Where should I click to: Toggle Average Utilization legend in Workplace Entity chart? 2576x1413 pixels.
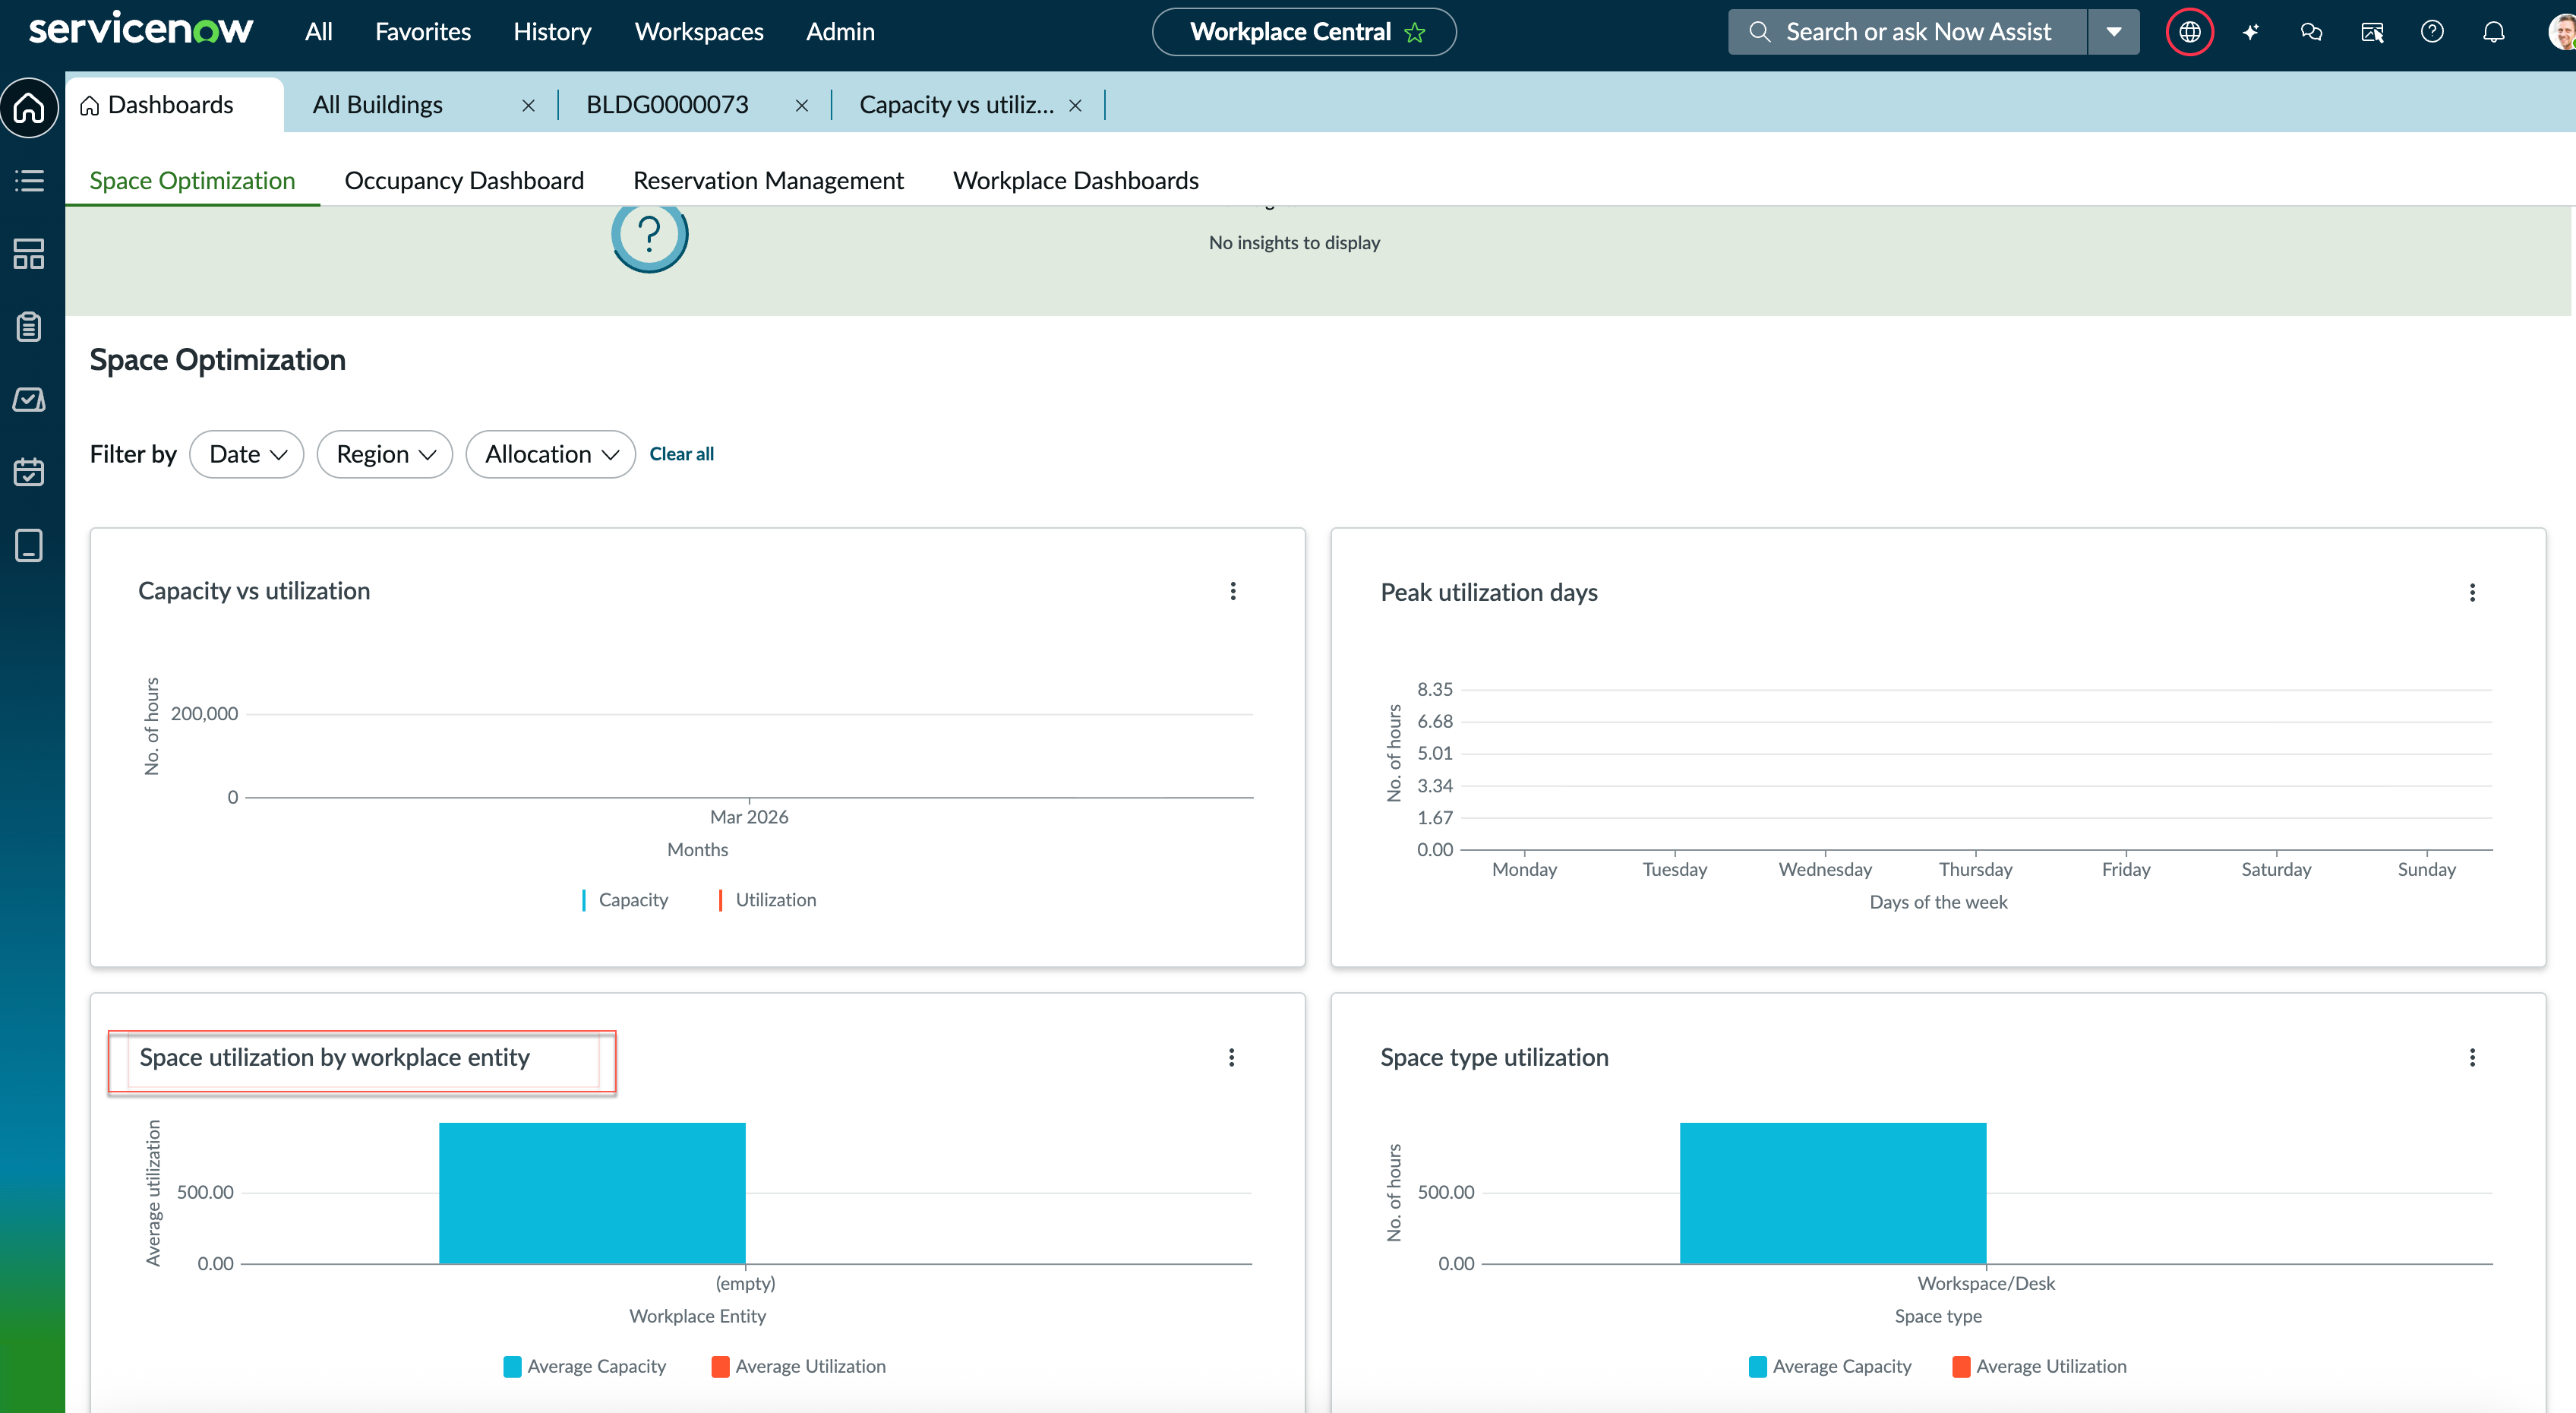[798, 1367]
